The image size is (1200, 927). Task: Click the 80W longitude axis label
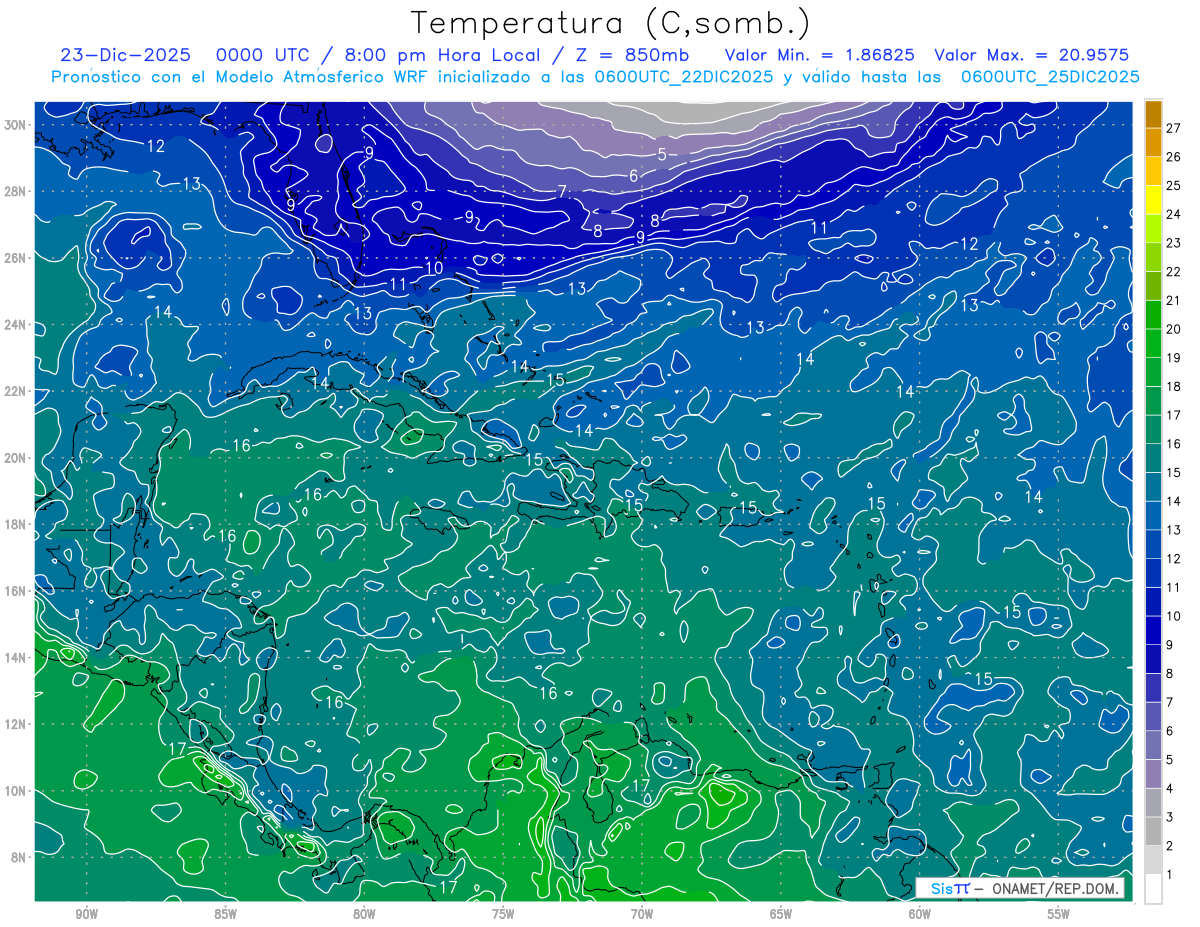click(x=364, y=914)
